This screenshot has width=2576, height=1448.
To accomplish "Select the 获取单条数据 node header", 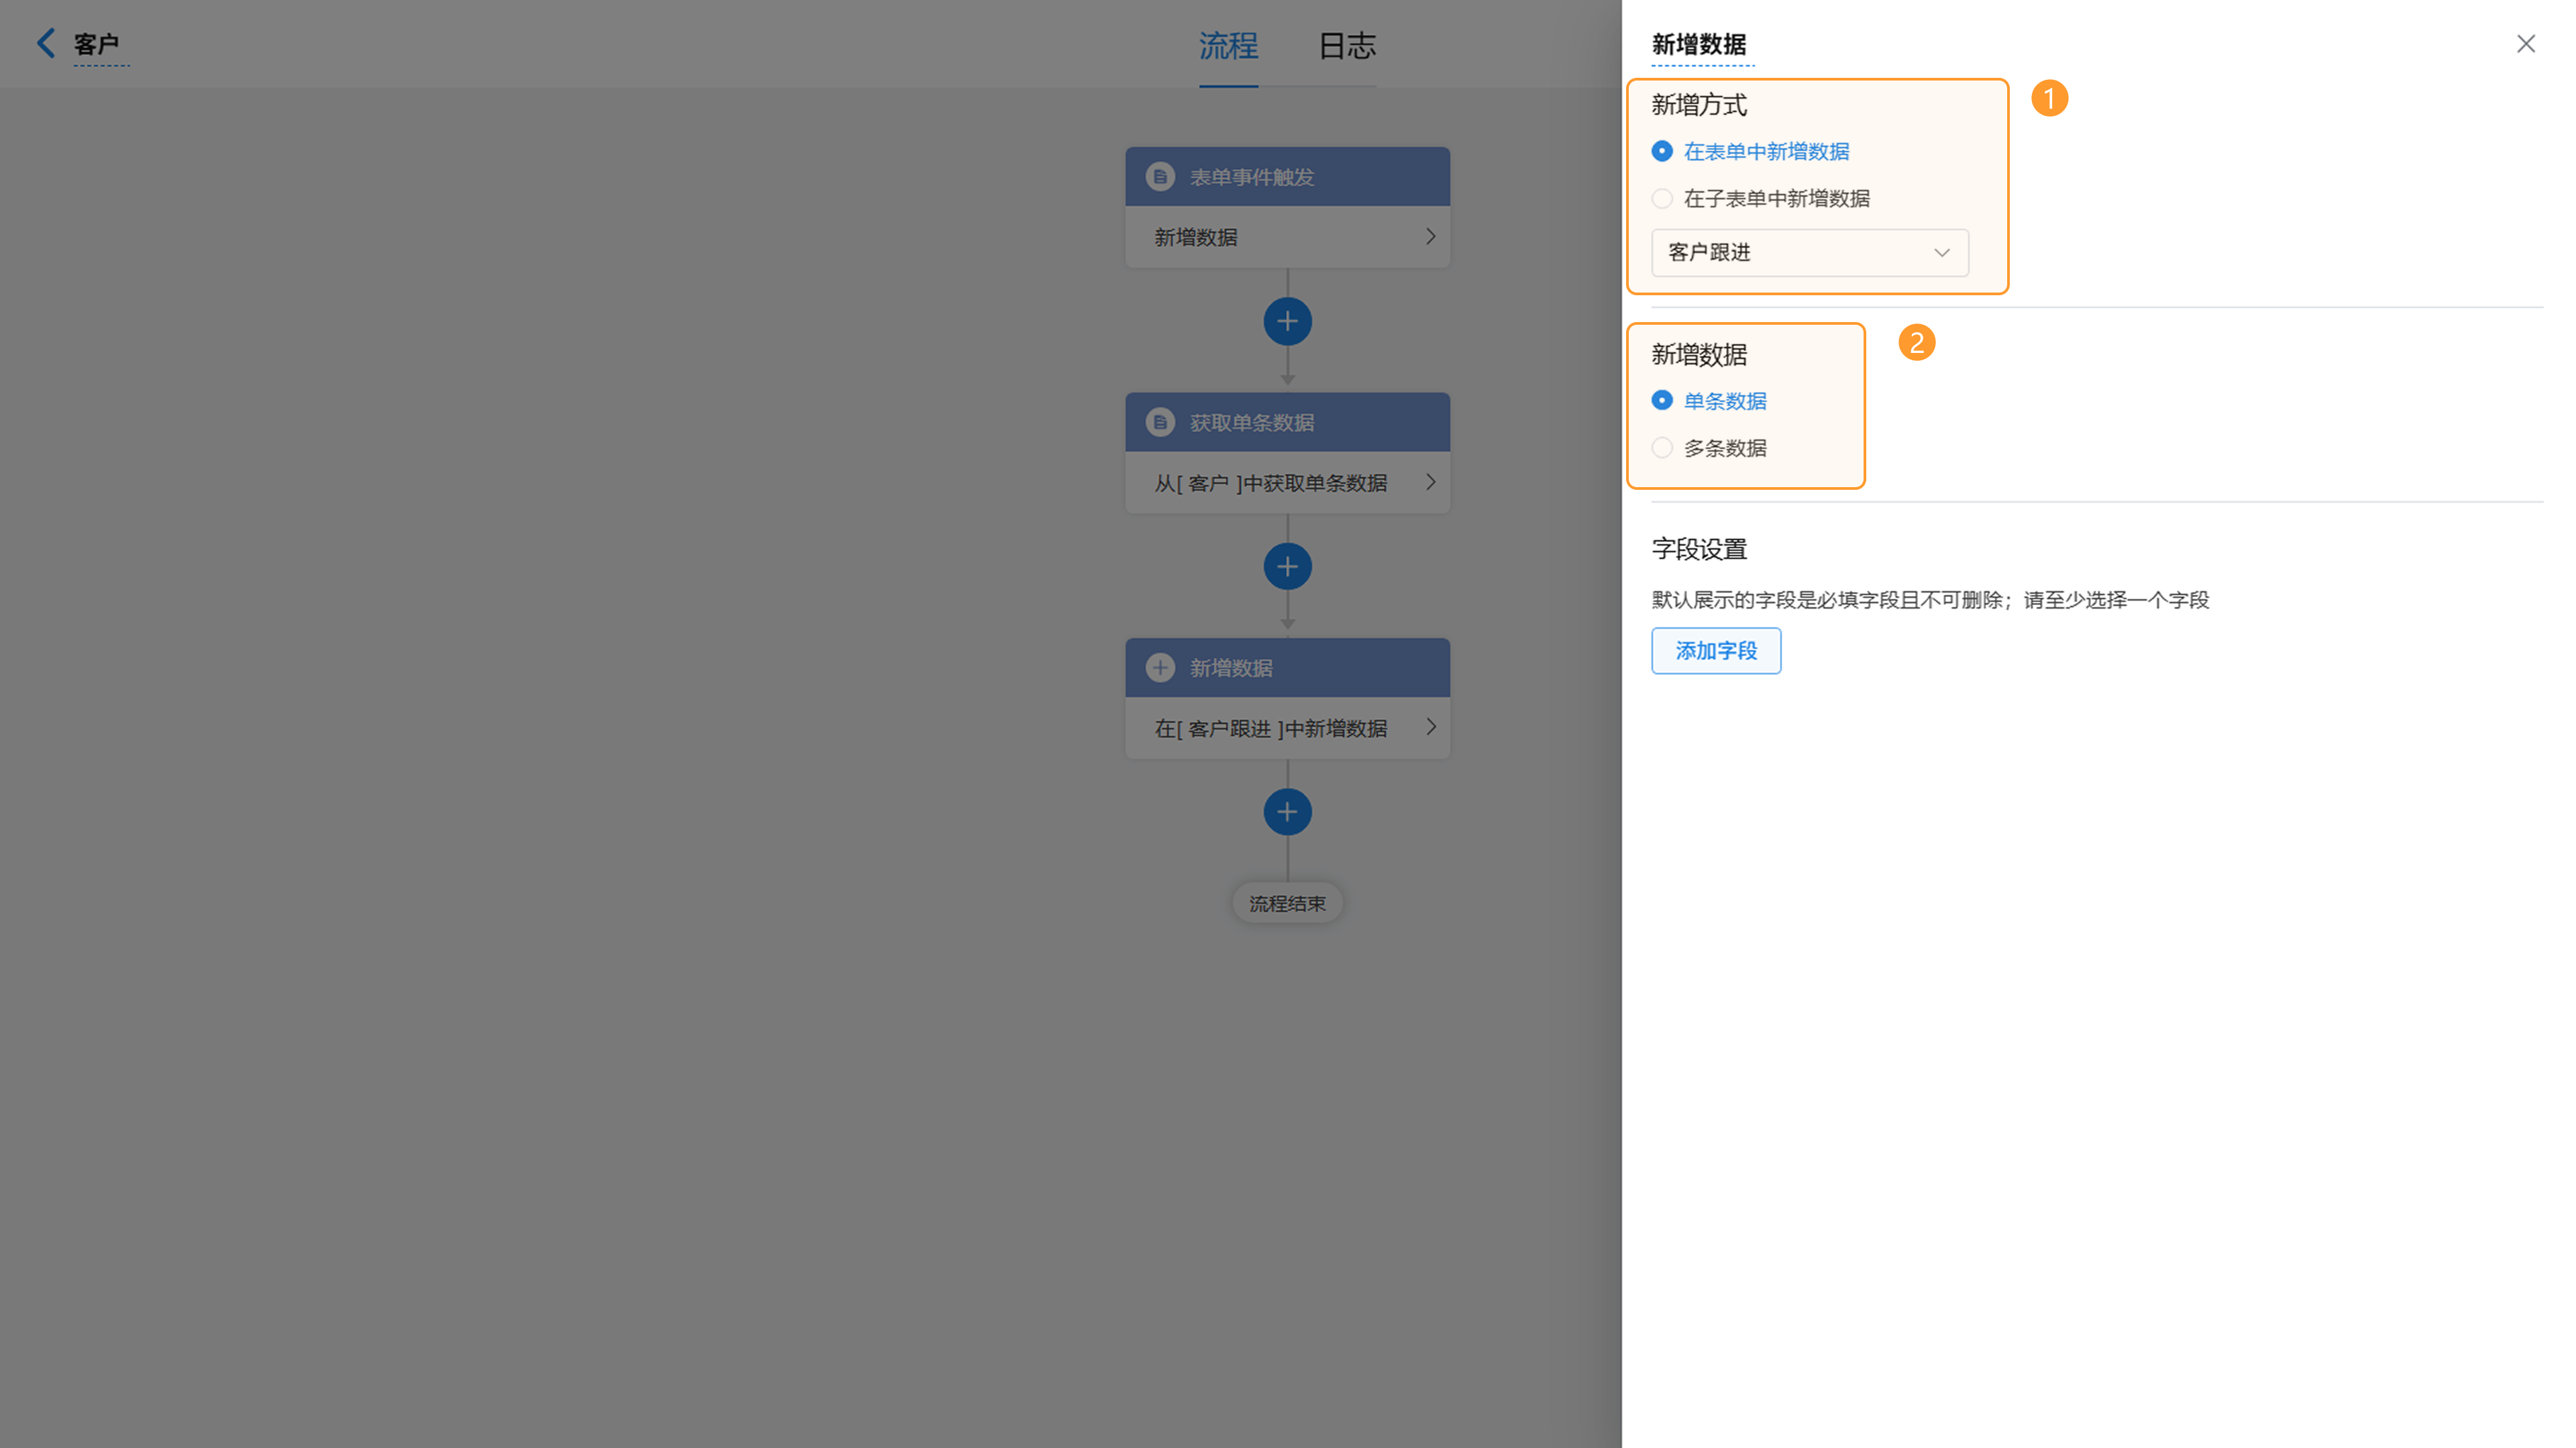I will (1287, 422).
